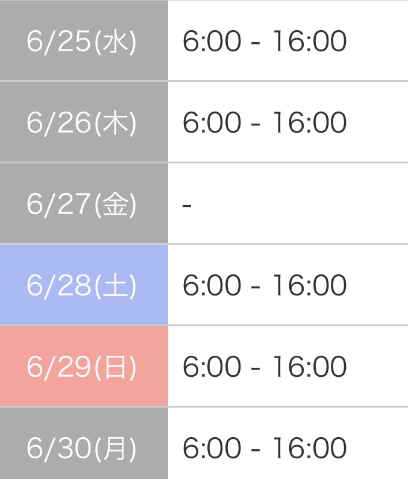
Task: Click the 月 weekday character
Action: tap(115, 449)
